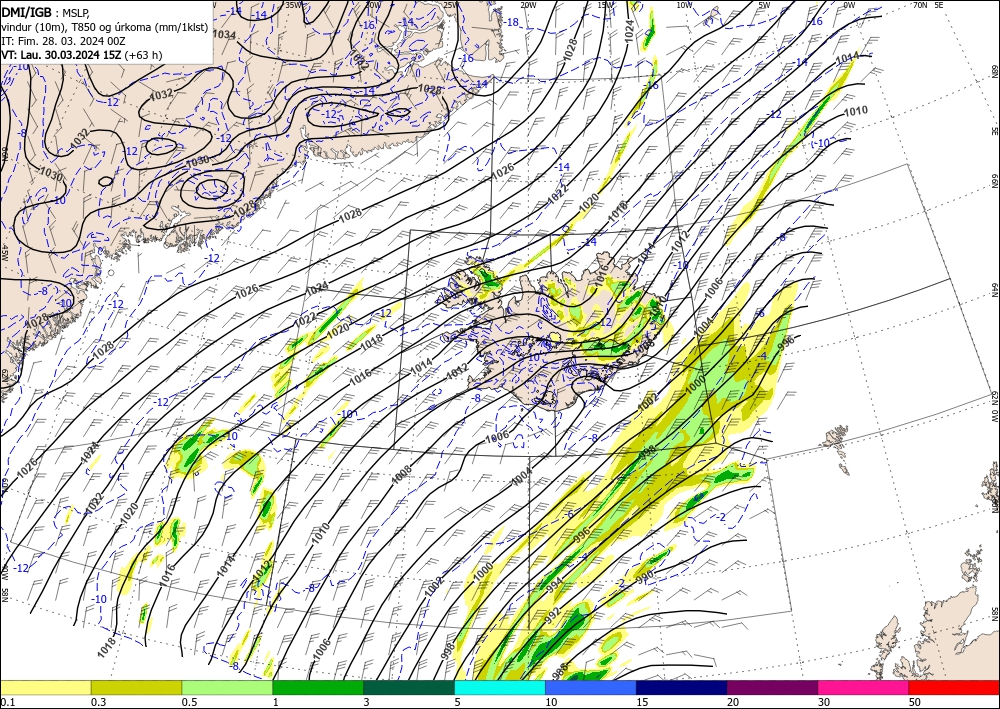Click the '15W' longitude label

(606, 5)
